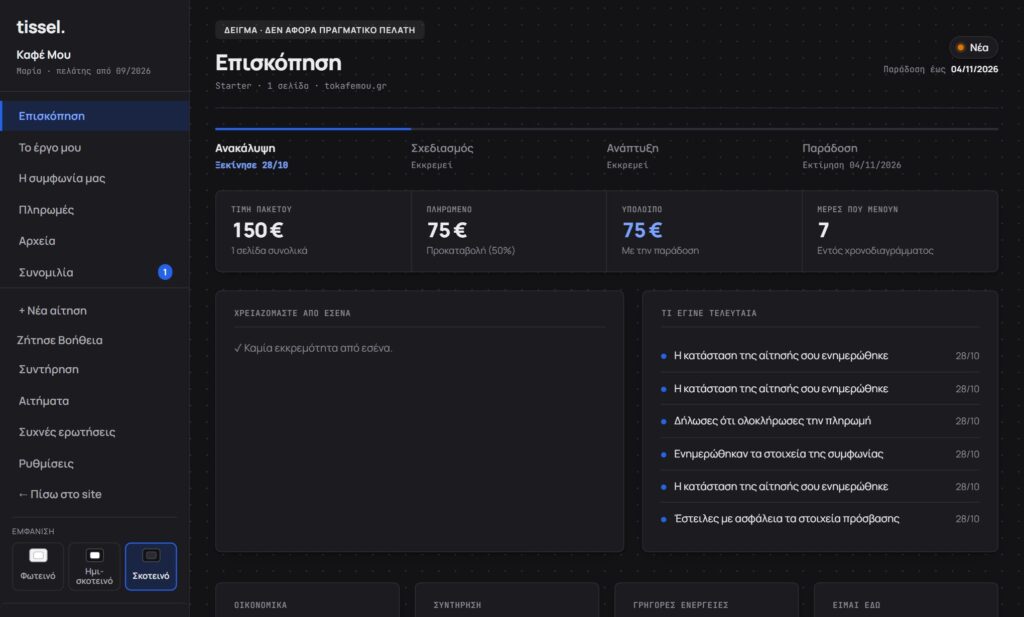Open the Επισκόπηση sidebar item
This screenshot has height=617, width=1024.
coord(95,116)
